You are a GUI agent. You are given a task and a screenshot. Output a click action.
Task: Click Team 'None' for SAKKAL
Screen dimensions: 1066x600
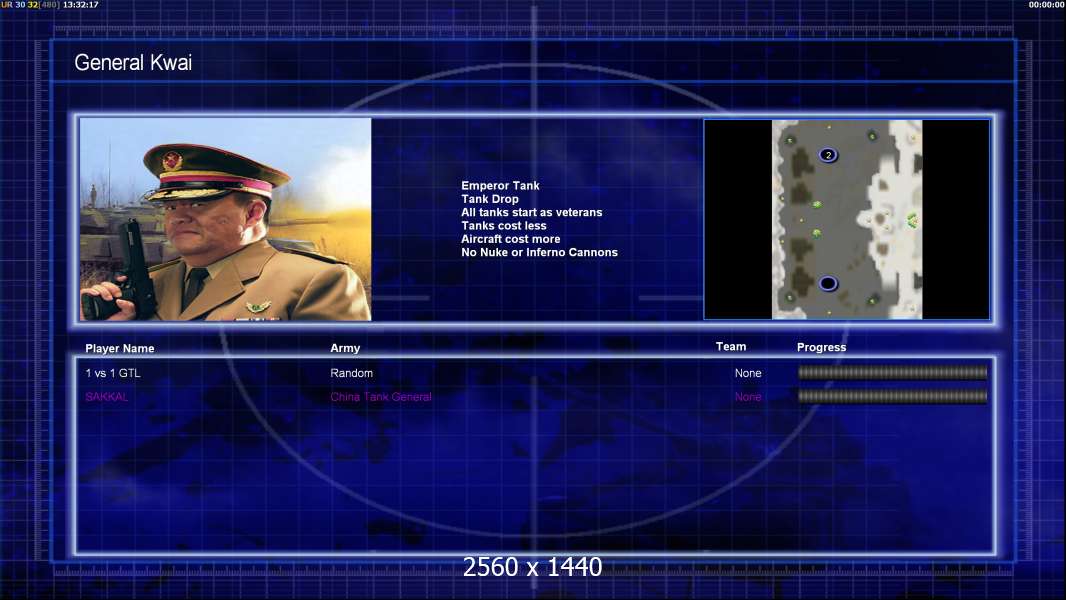[x=748, y=397]
